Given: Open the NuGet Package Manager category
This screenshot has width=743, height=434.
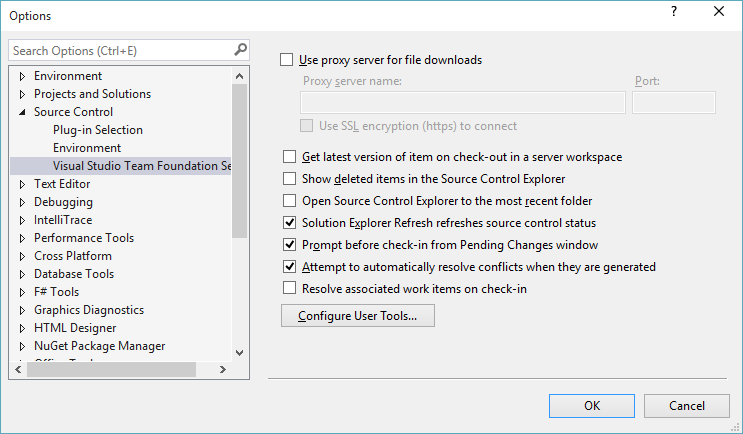Looking at the screenshot, I should [x=99, y=346].
